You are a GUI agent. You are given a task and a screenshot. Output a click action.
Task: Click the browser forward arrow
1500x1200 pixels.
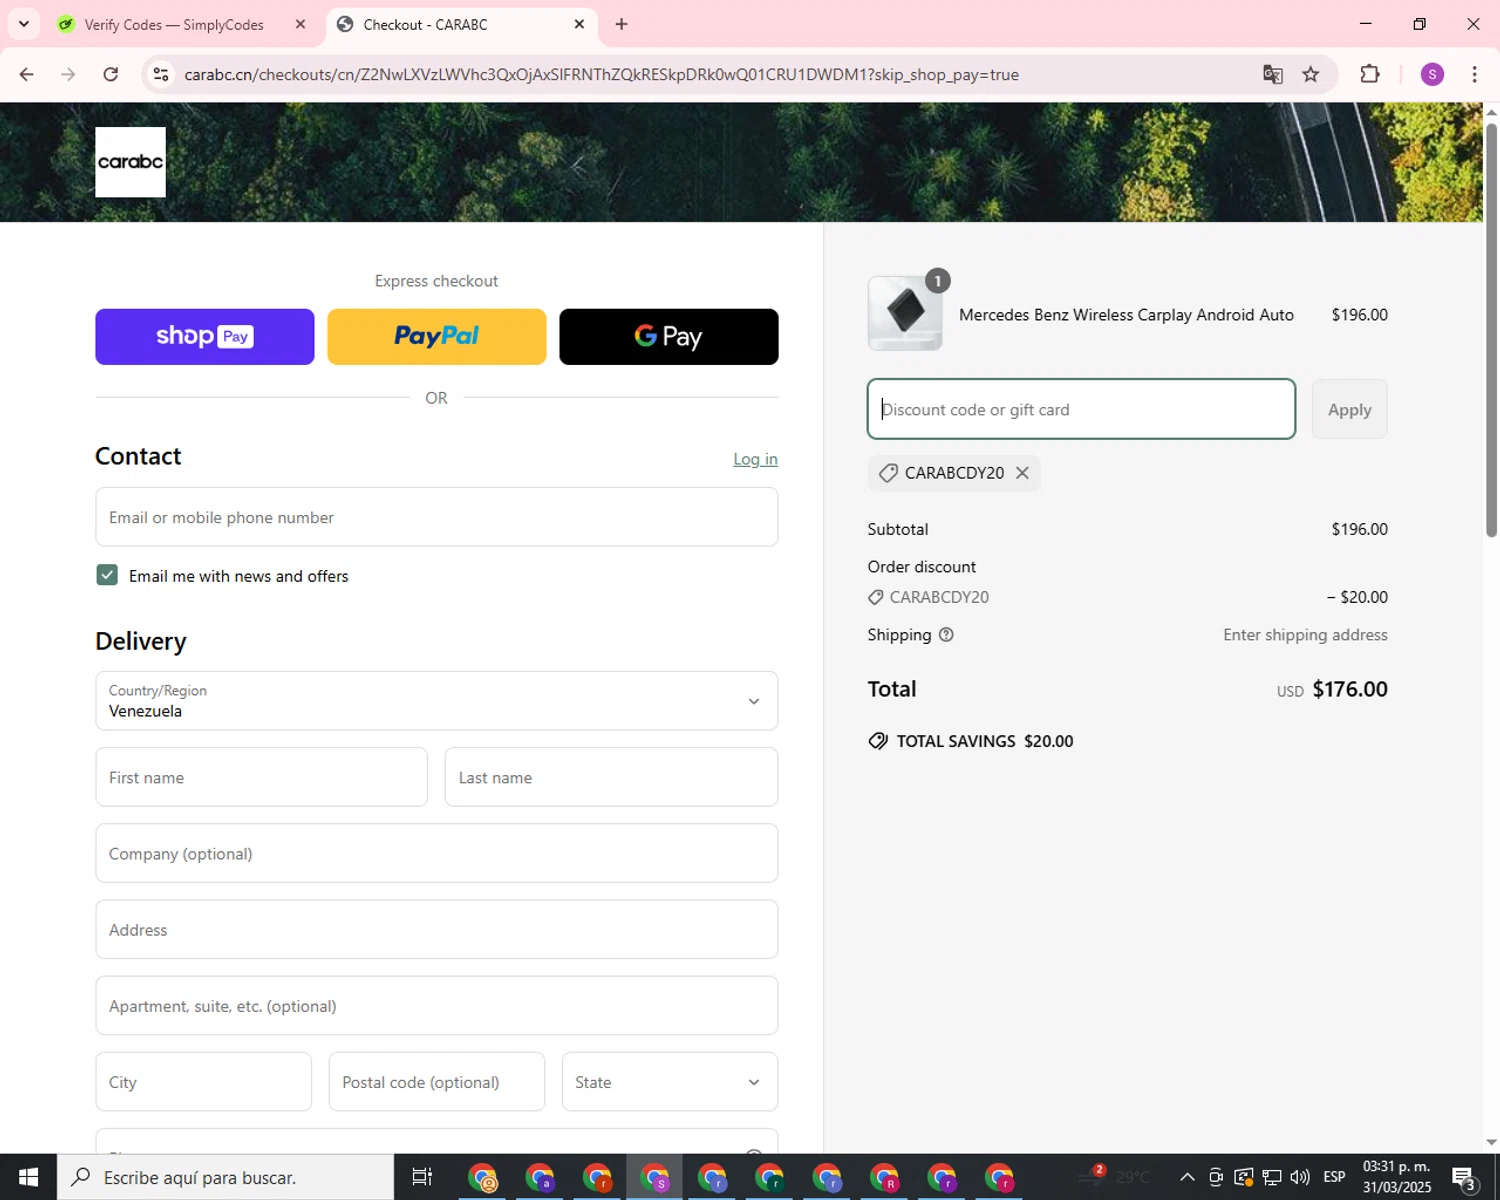coord(68,74)
